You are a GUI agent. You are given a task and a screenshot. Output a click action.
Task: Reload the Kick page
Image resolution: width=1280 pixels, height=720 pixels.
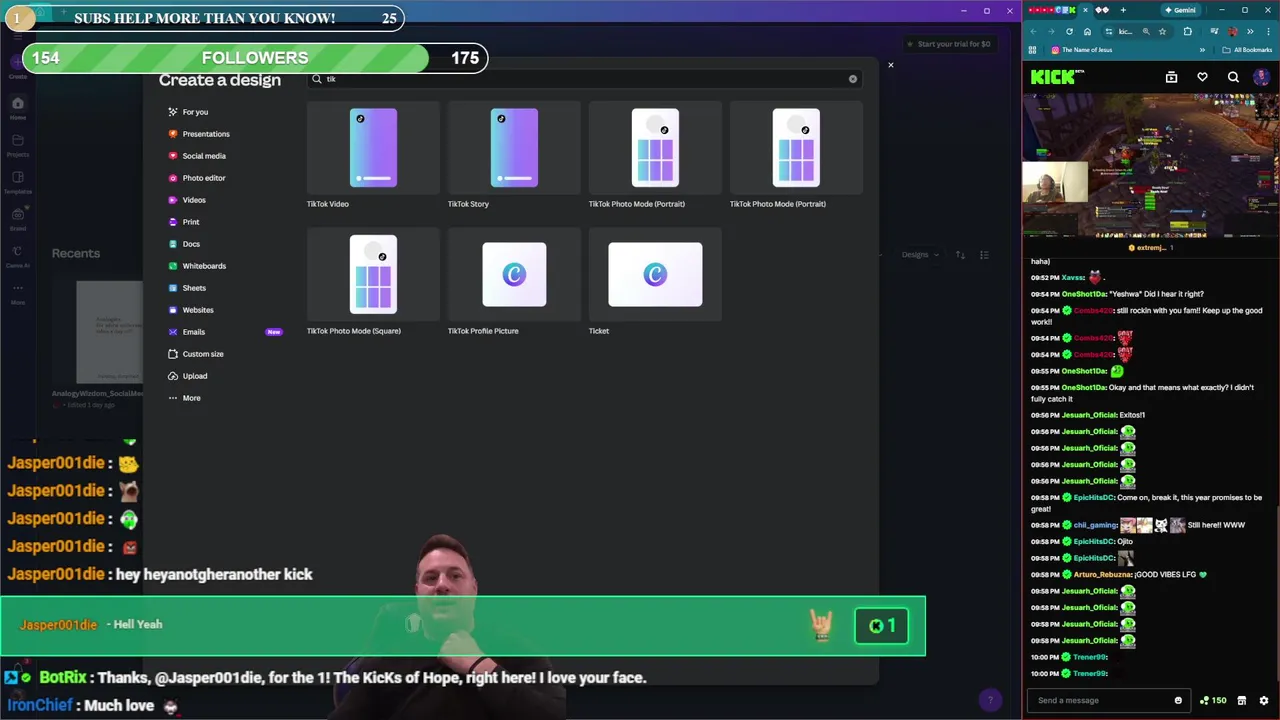1069,31
